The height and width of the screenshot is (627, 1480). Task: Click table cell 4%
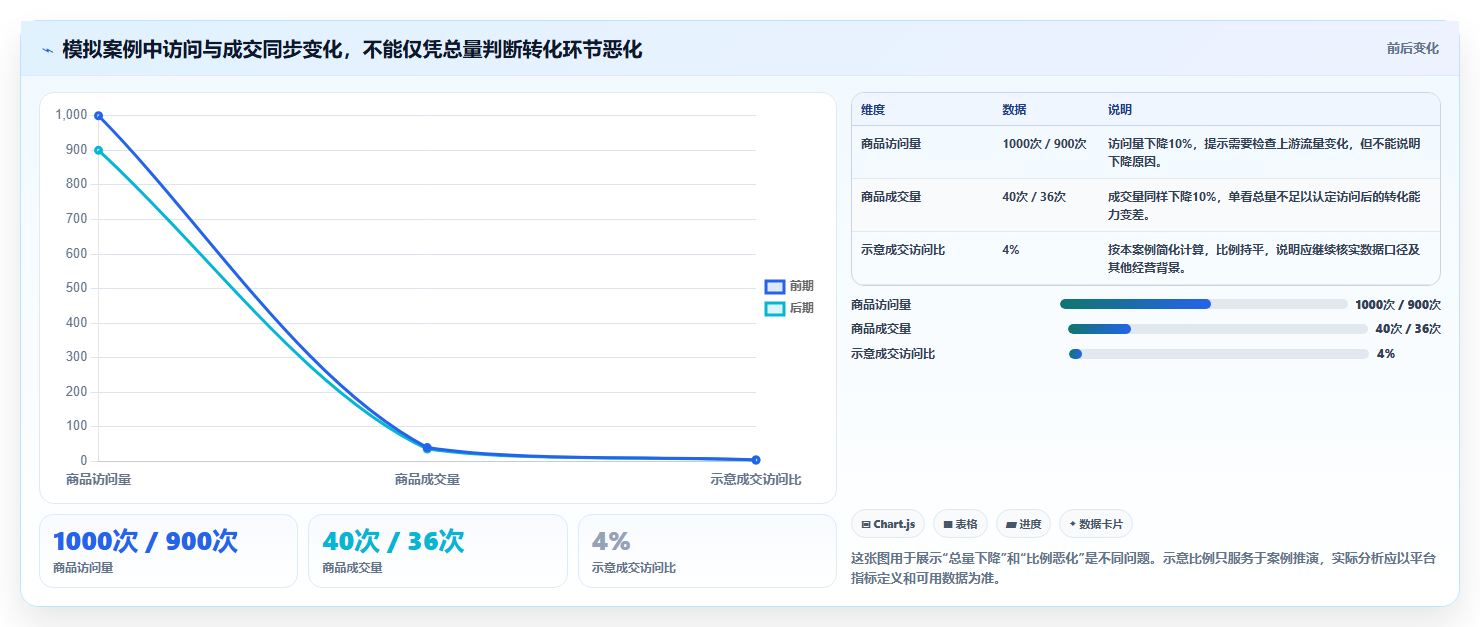pyautogui.click(x=1011, y=250)
